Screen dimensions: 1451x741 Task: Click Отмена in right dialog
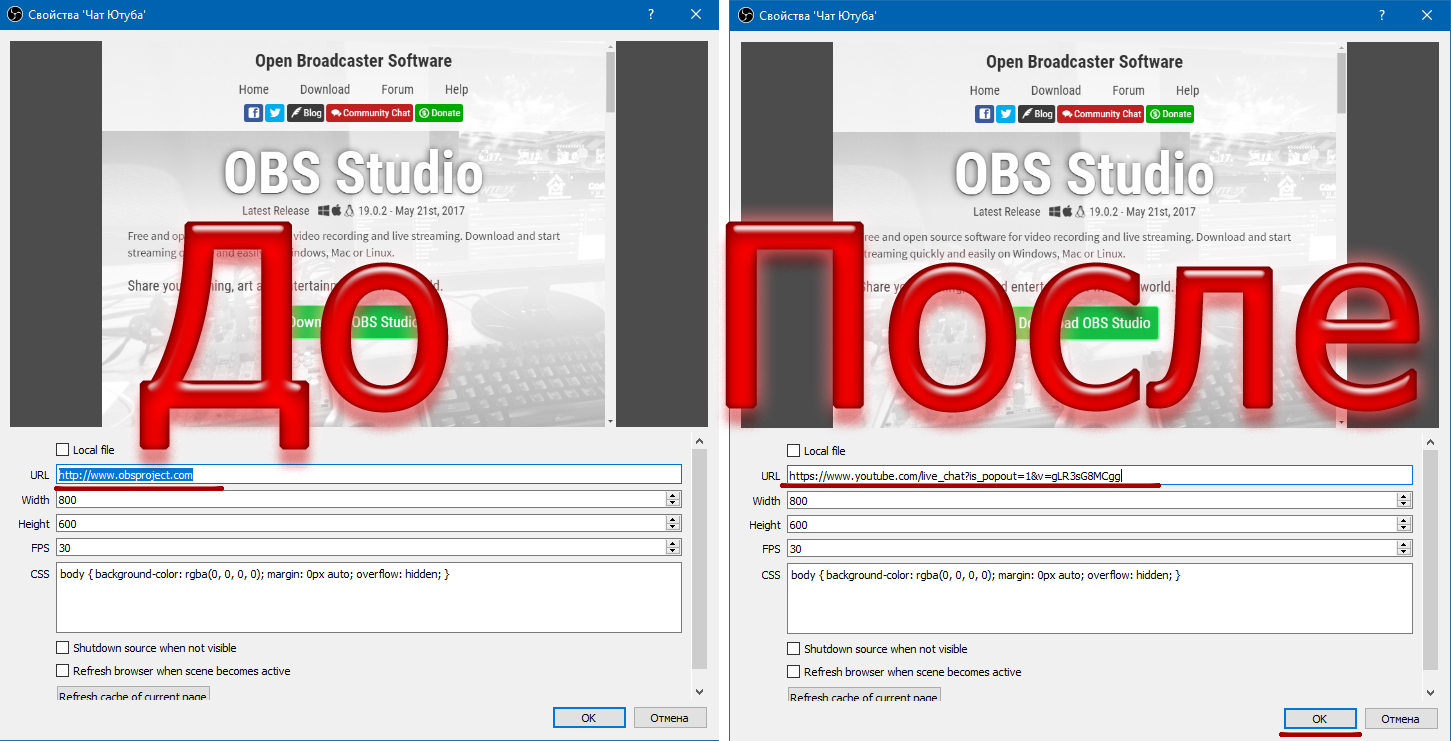pyautogui.click(x=1401, y=719)
